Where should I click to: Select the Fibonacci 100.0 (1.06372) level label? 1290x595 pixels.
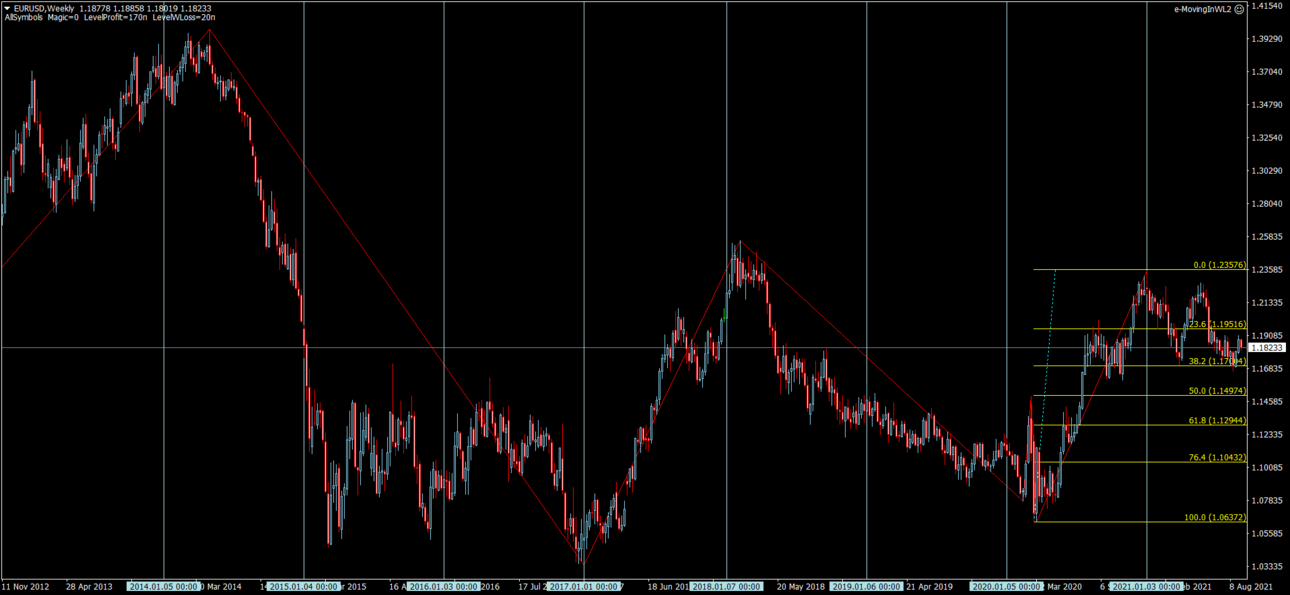pyautogui.click(x=1215, y=517)
